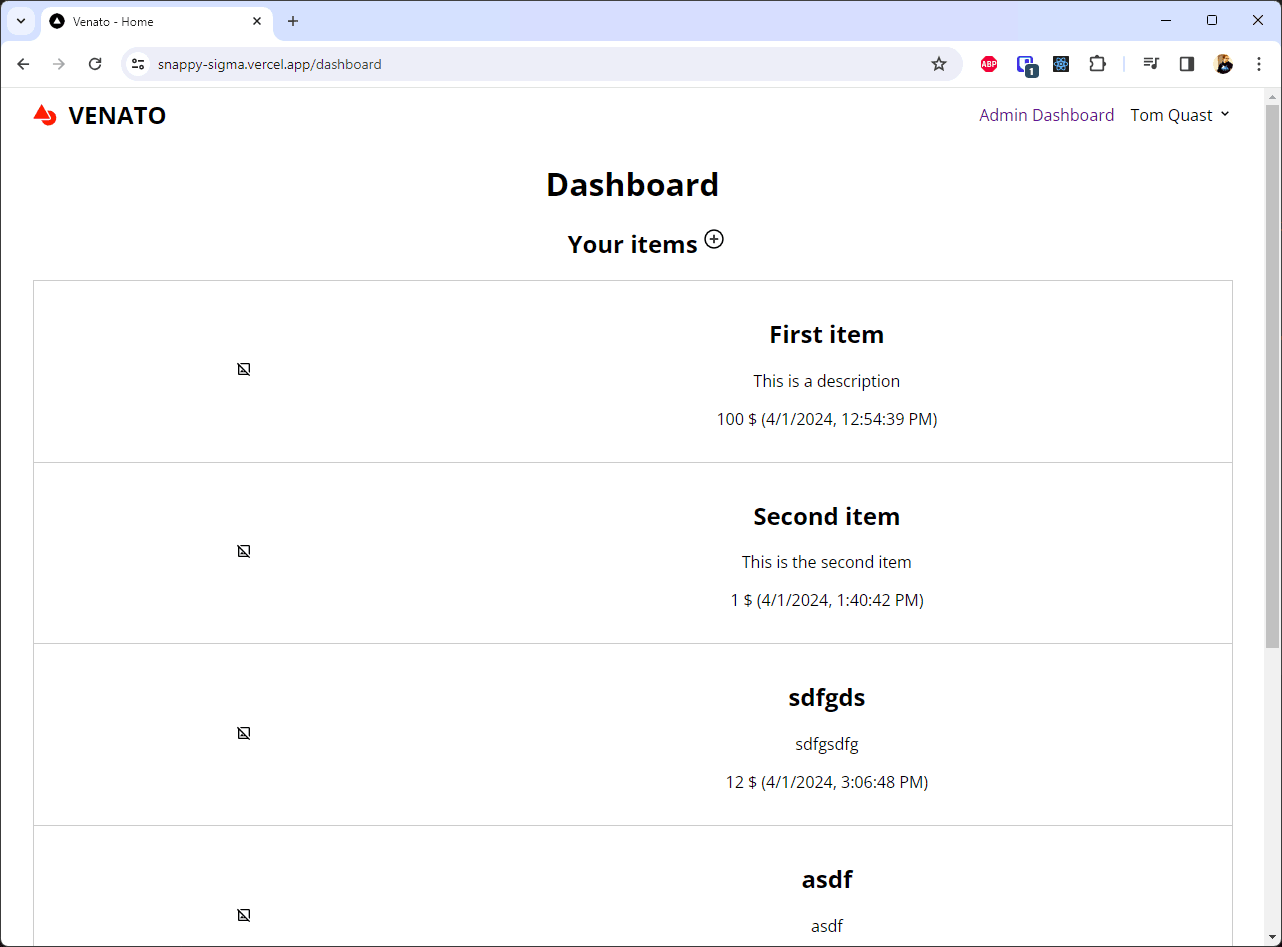This screenshot has width=1282, height=947.
Task: Open media controls icon in toolbar
Action: tap(1151, 64)
